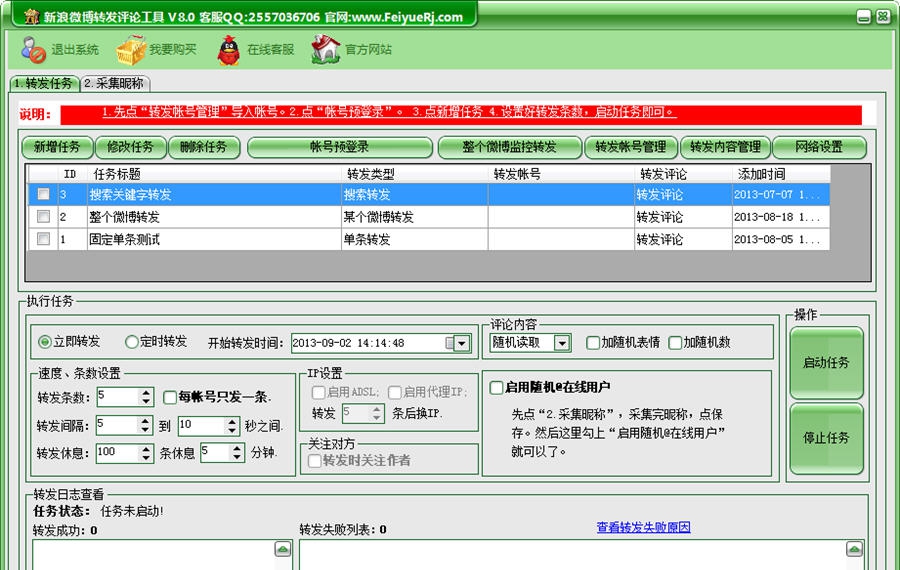Image resolution: width=900 pixels, height=570 pixels.
Task: Click the app logo in the title bar
Action: [x=32, y=16]
